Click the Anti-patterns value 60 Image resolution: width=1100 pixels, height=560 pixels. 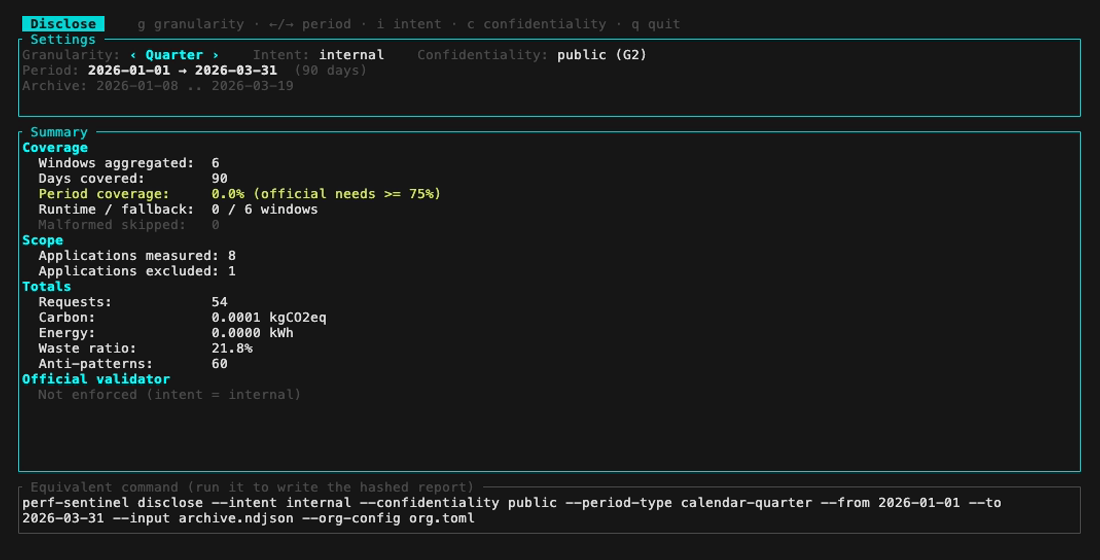(x=220, y=364)
